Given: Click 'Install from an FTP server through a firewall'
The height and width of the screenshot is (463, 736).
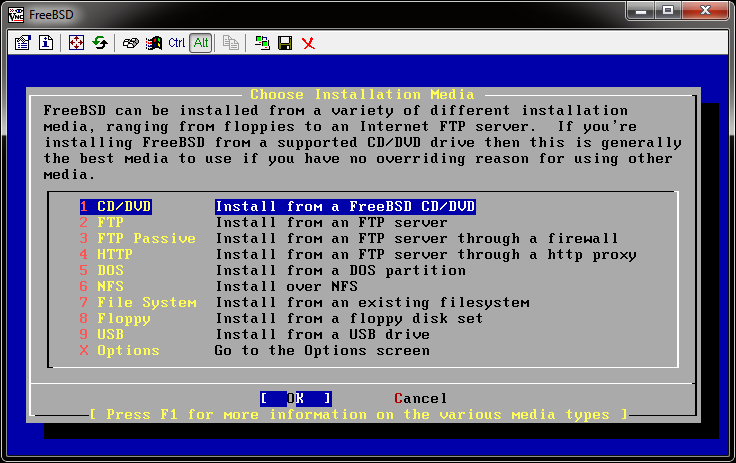Looking at the screenshot, I should point(417,239).
